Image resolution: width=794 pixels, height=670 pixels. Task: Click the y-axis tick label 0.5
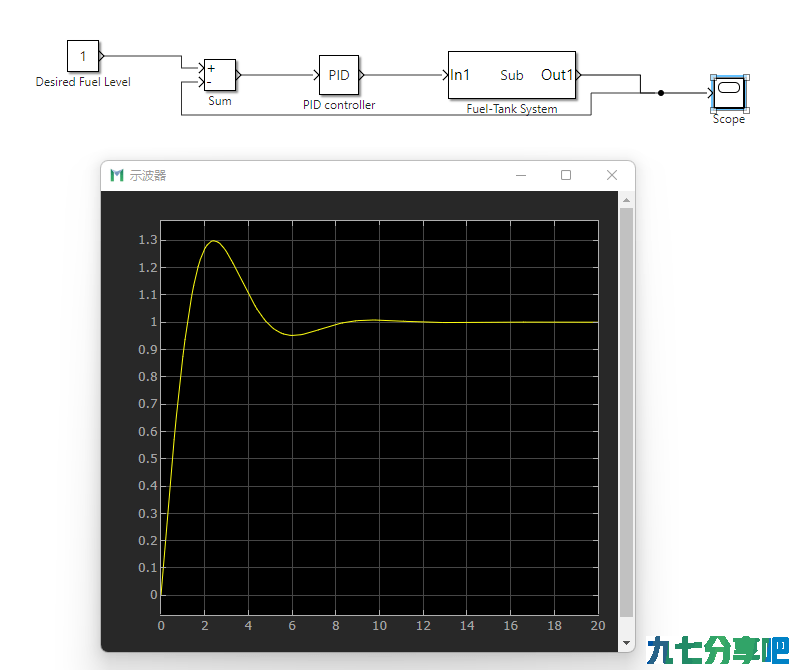(x=148, y=458)
